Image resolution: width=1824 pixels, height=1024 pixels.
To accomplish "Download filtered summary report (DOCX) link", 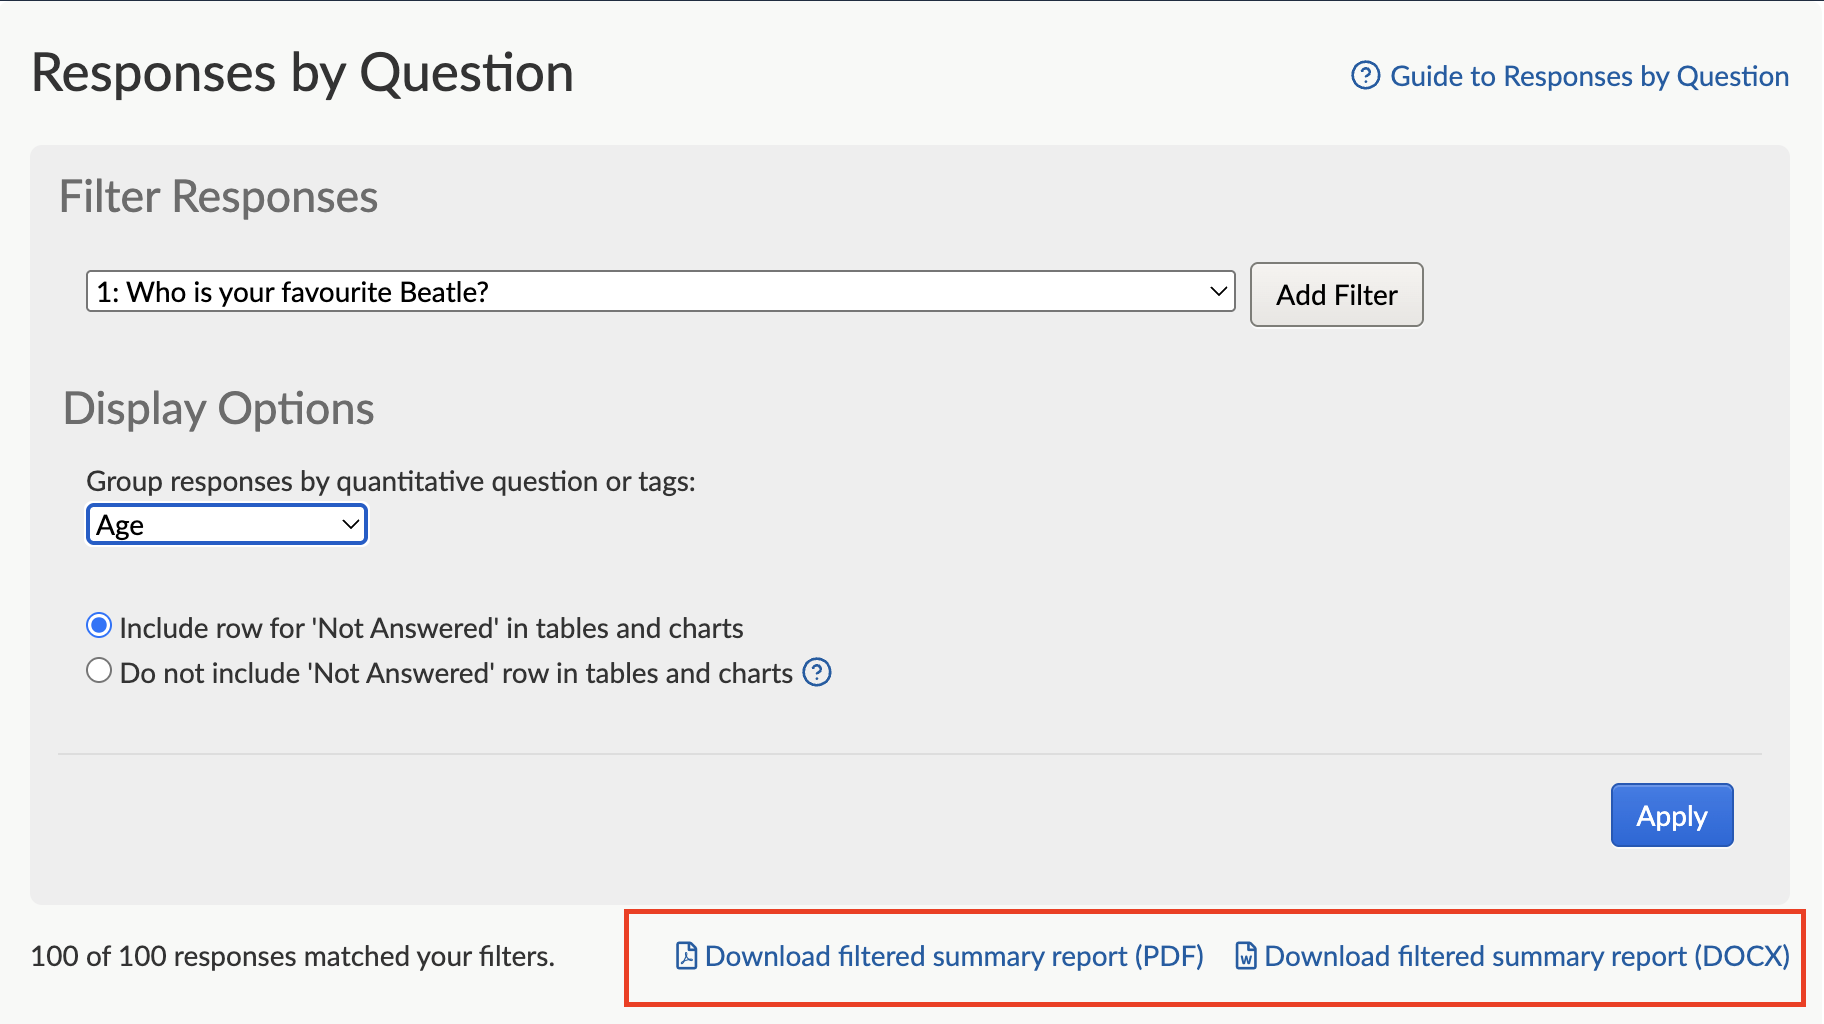I will point(1527,956).
